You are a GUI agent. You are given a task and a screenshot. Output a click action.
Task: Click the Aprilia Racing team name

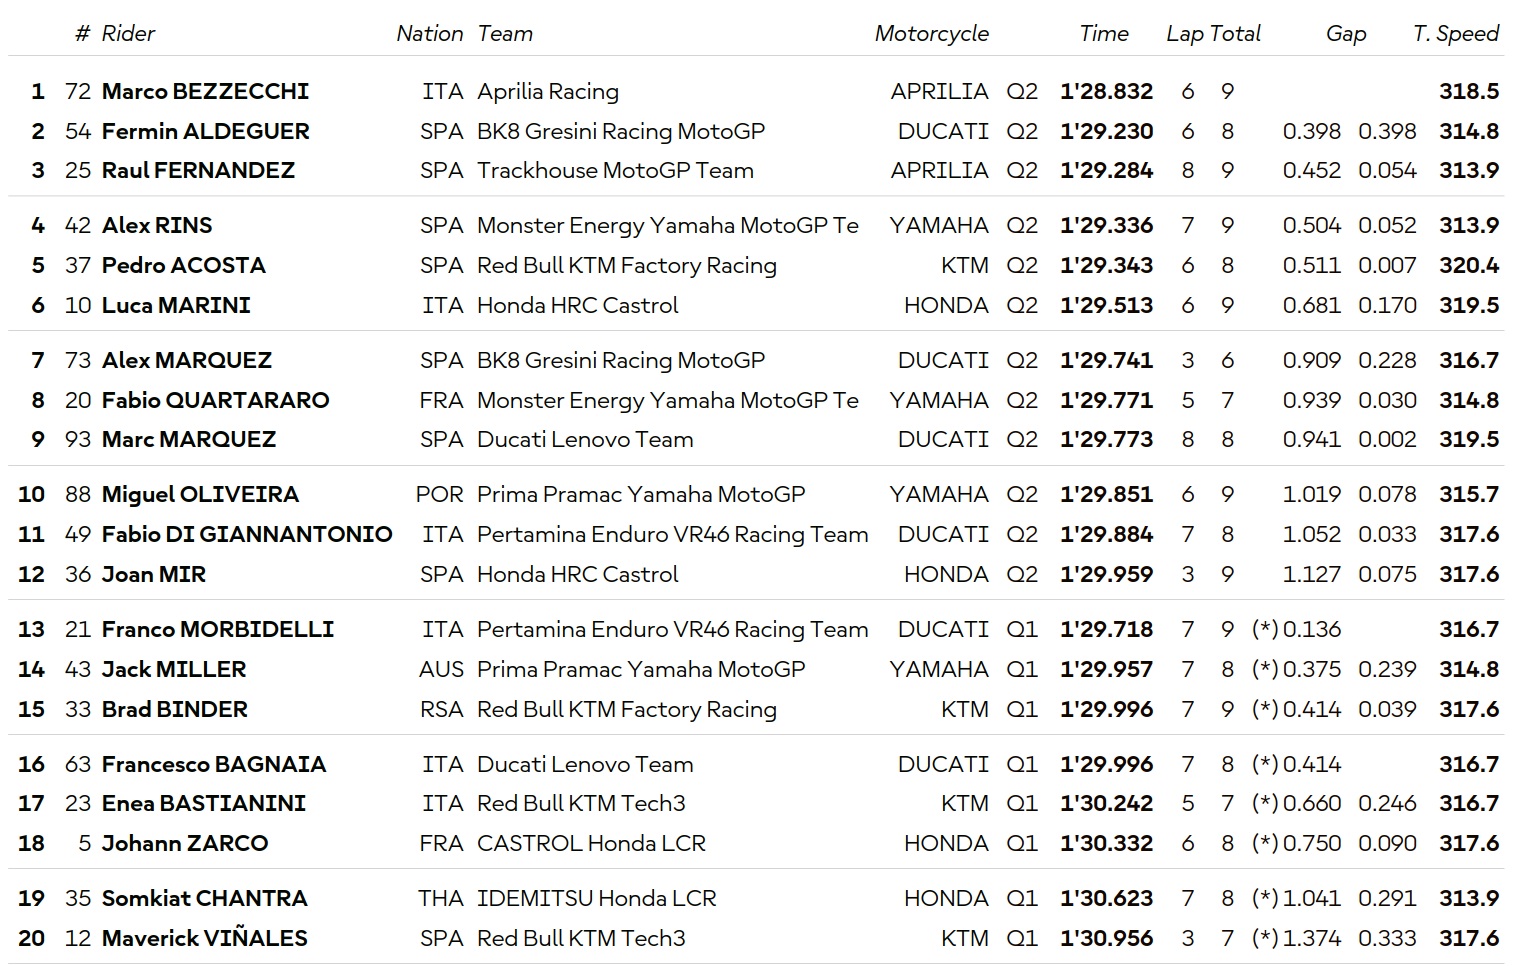pyautogui.click(x=547, y=92)
